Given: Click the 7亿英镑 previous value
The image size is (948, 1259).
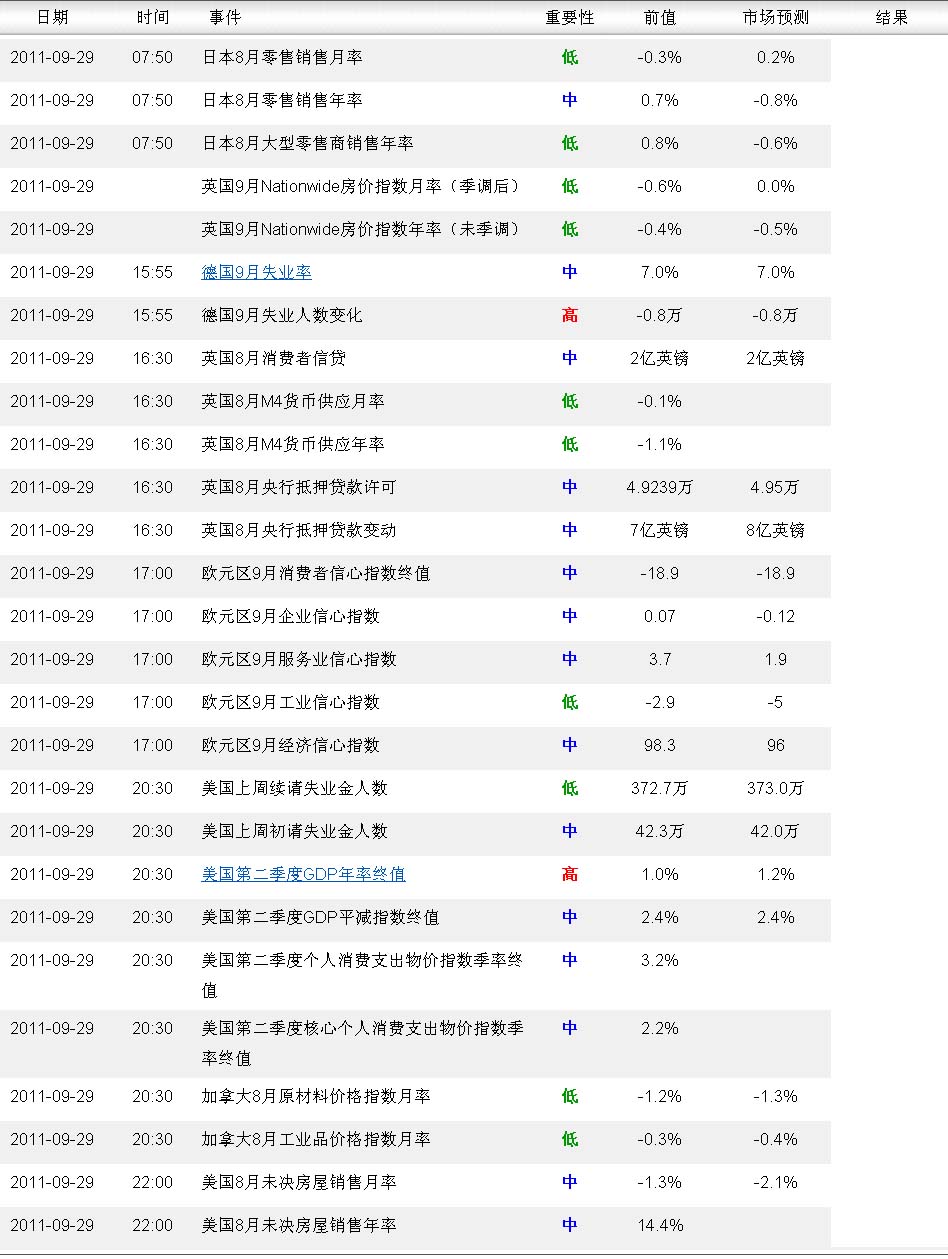Looking at the screenshot, I should click(x=659, y=530).
